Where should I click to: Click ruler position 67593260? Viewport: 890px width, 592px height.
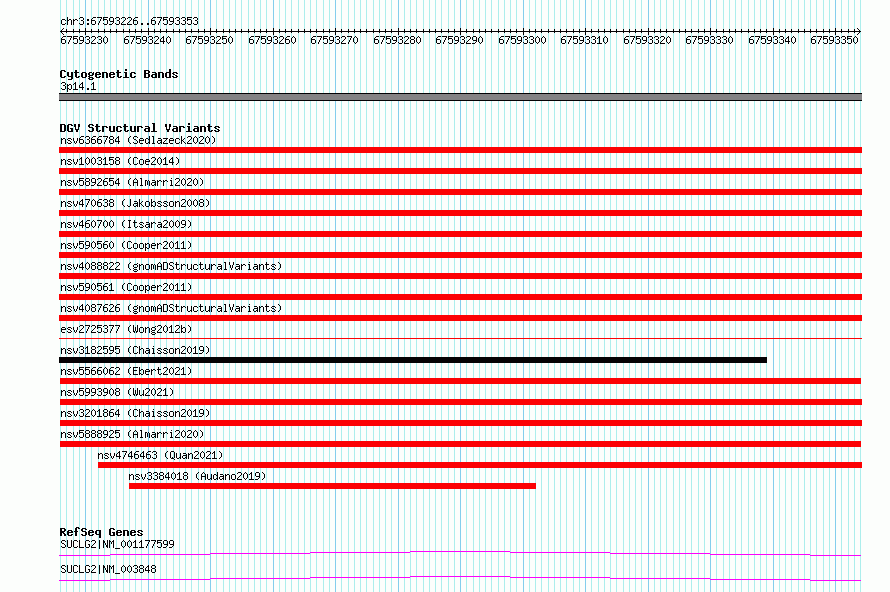272,40
